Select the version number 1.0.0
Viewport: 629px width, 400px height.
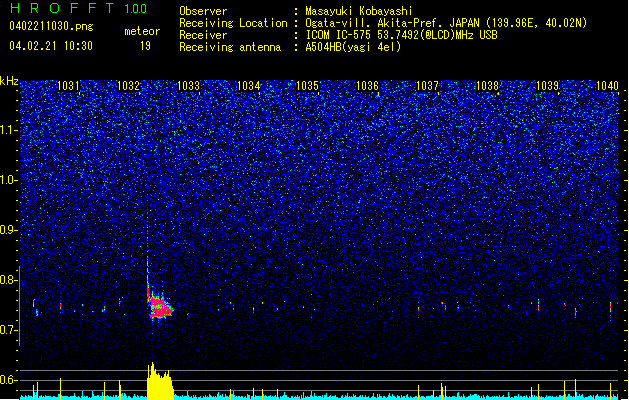point(136,9)
